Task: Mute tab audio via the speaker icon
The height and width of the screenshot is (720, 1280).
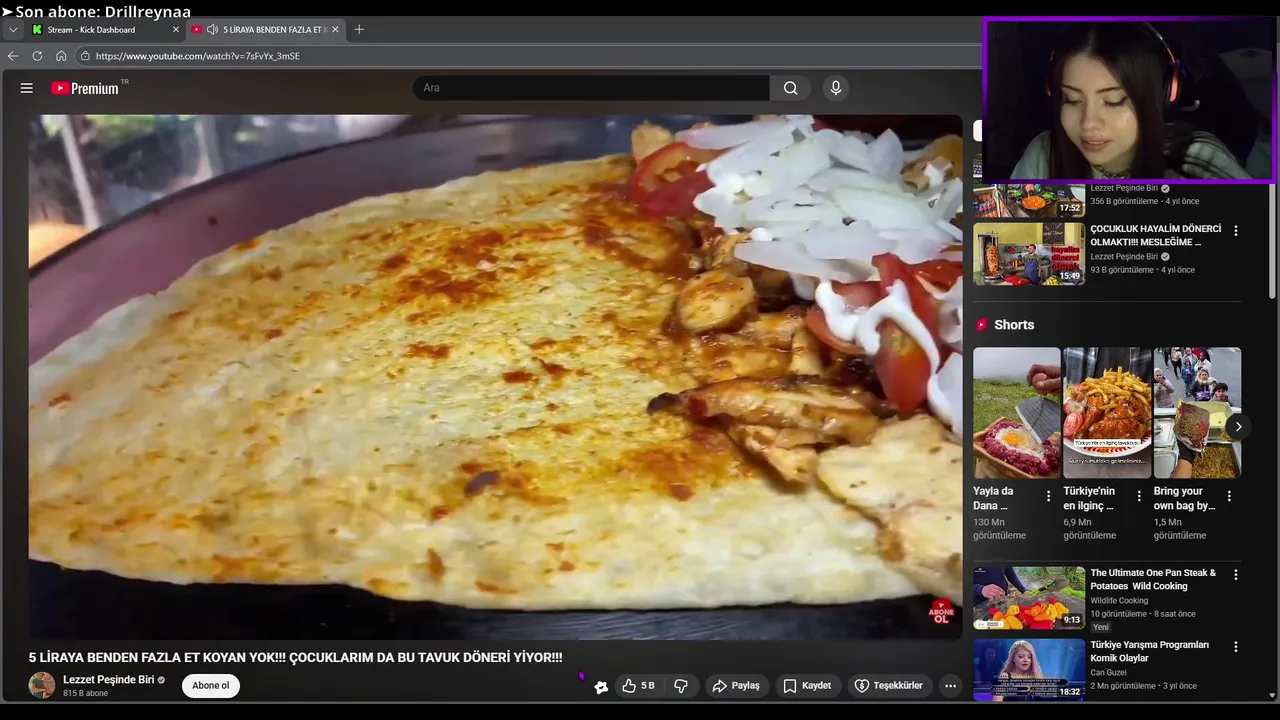Action: click(x=212, y=30)
